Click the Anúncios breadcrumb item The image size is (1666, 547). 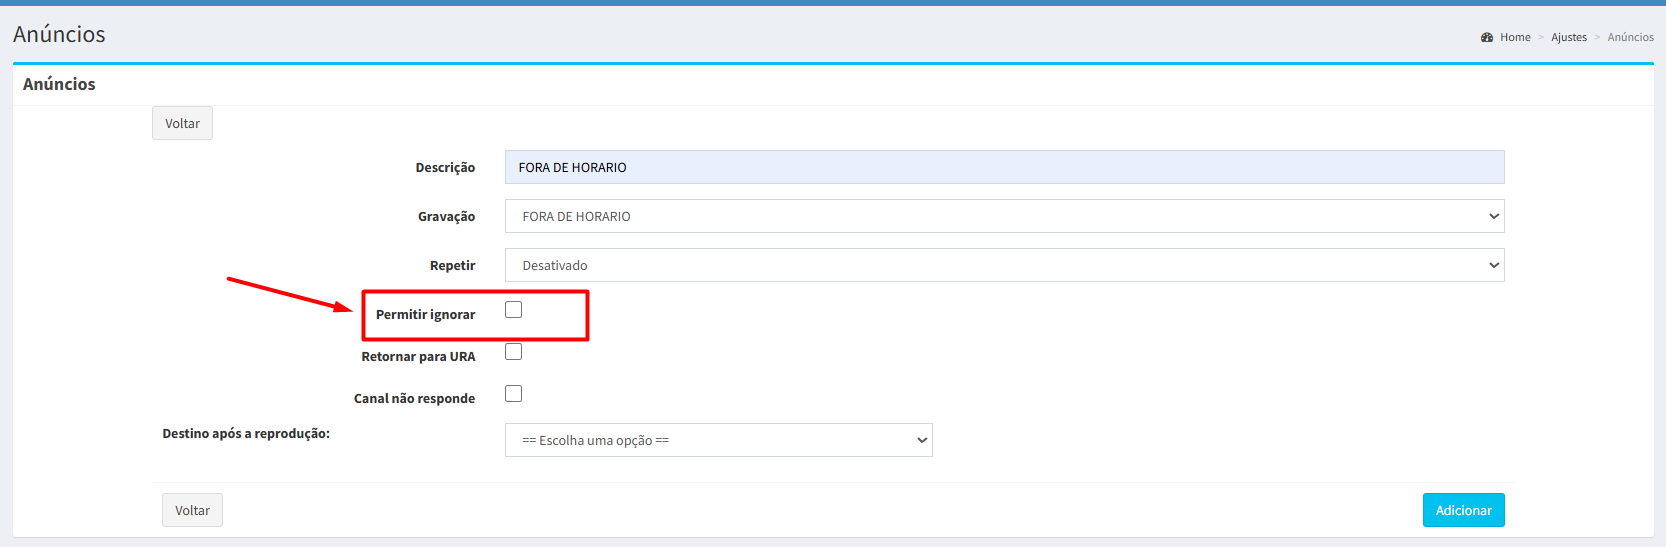click(x=1630, y=37)
